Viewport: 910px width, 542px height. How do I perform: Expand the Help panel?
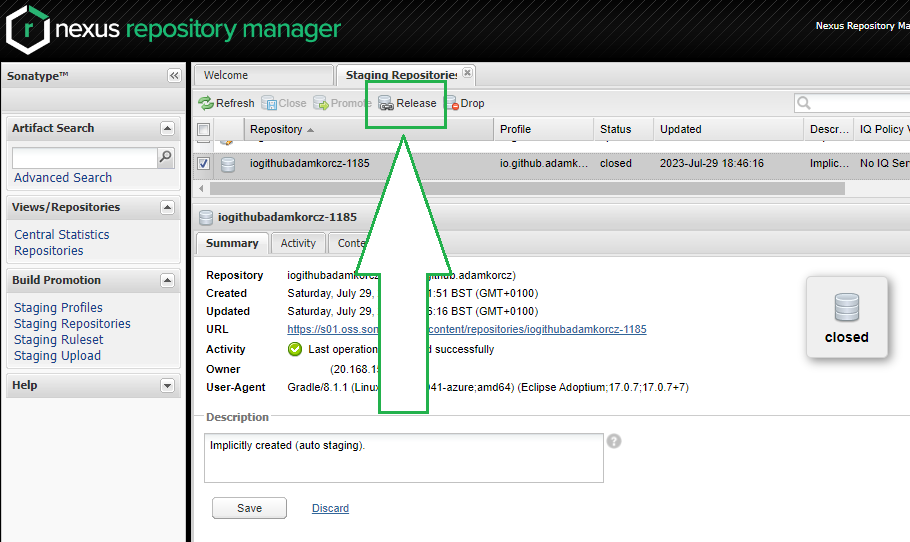point(167,385)
